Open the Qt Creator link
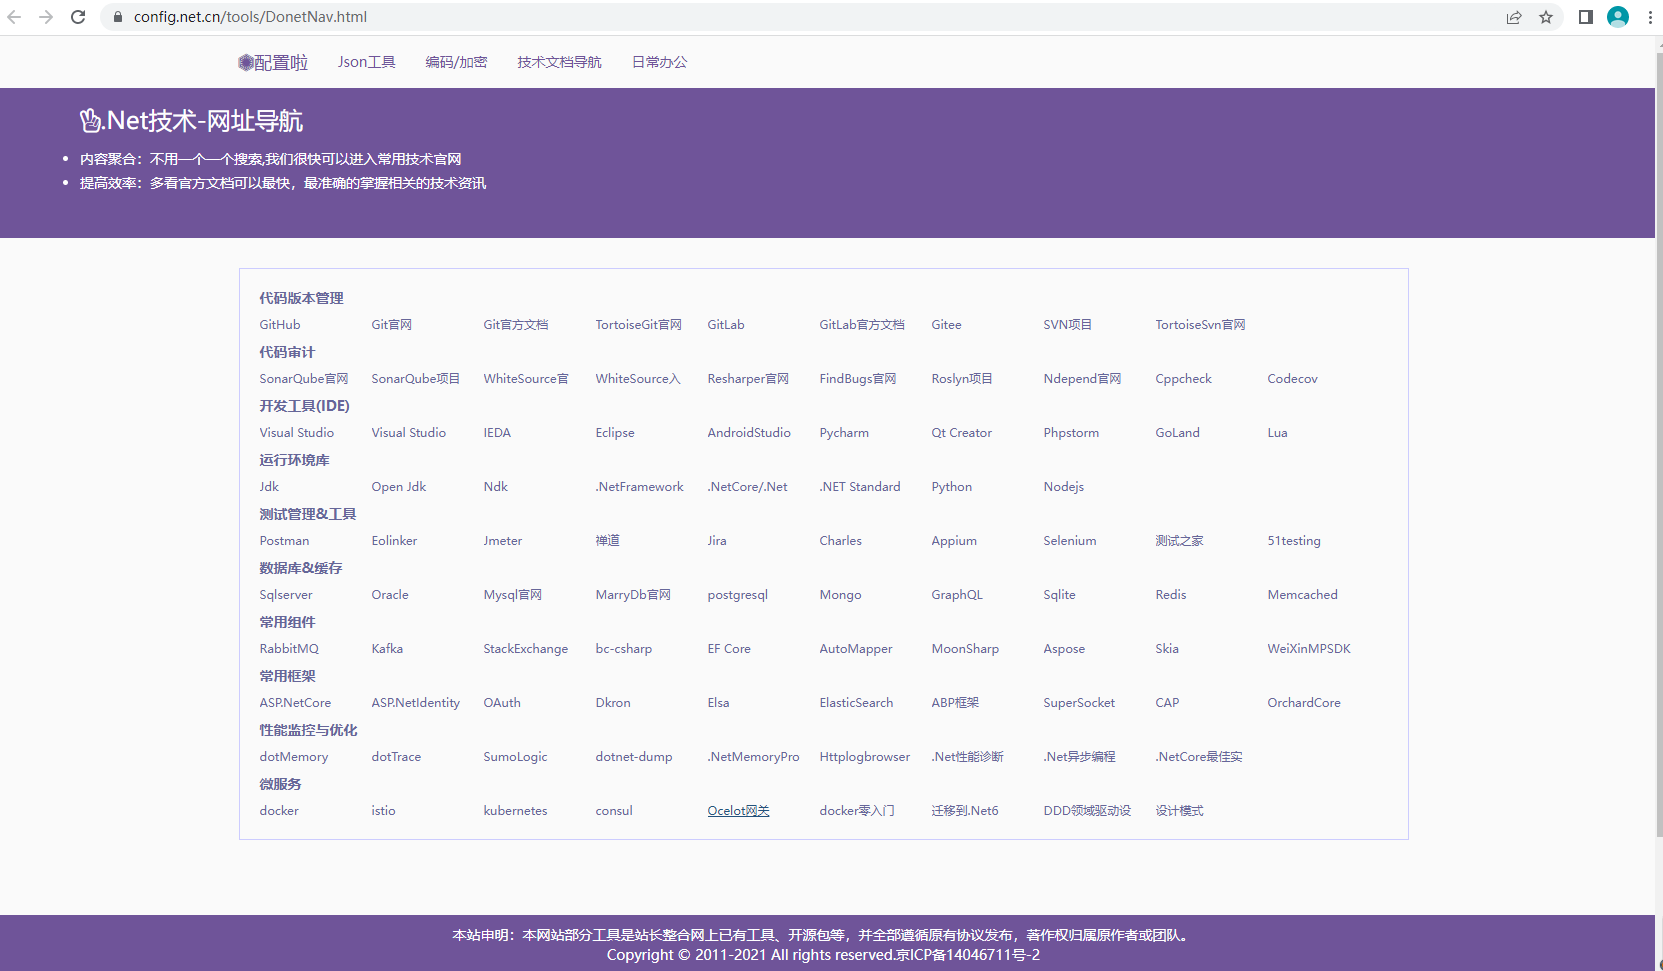Image resolution: width=1663 pixels, height=971 pixels. [961, 433]
